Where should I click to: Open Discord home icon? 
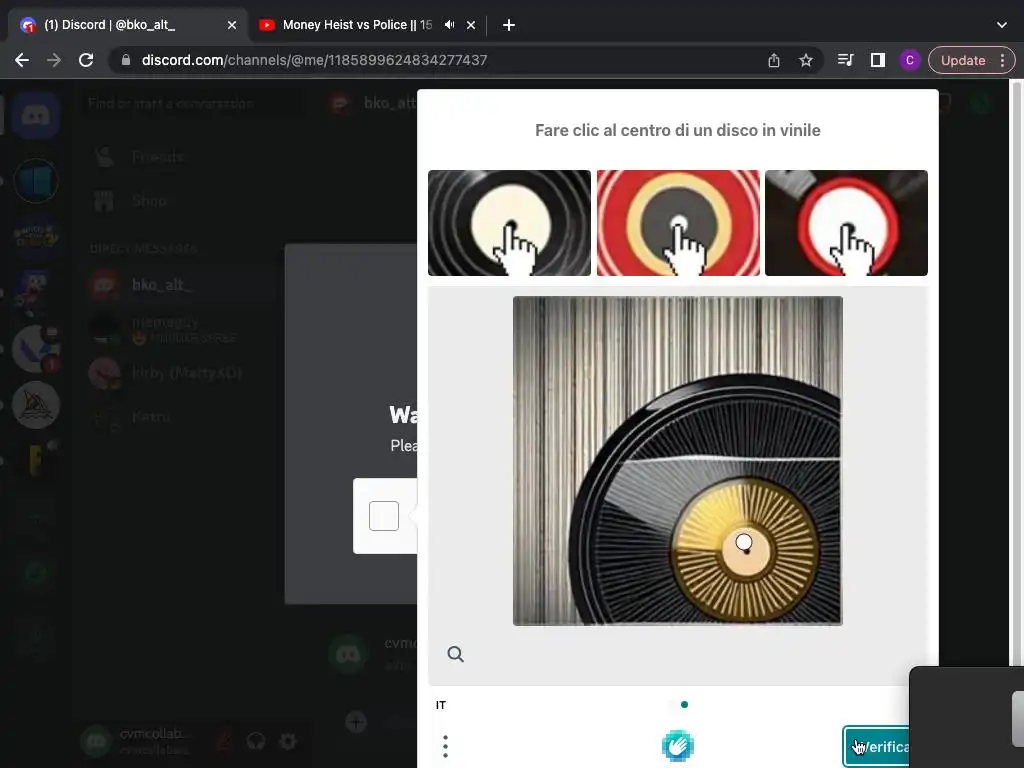(x=36, y=116)
